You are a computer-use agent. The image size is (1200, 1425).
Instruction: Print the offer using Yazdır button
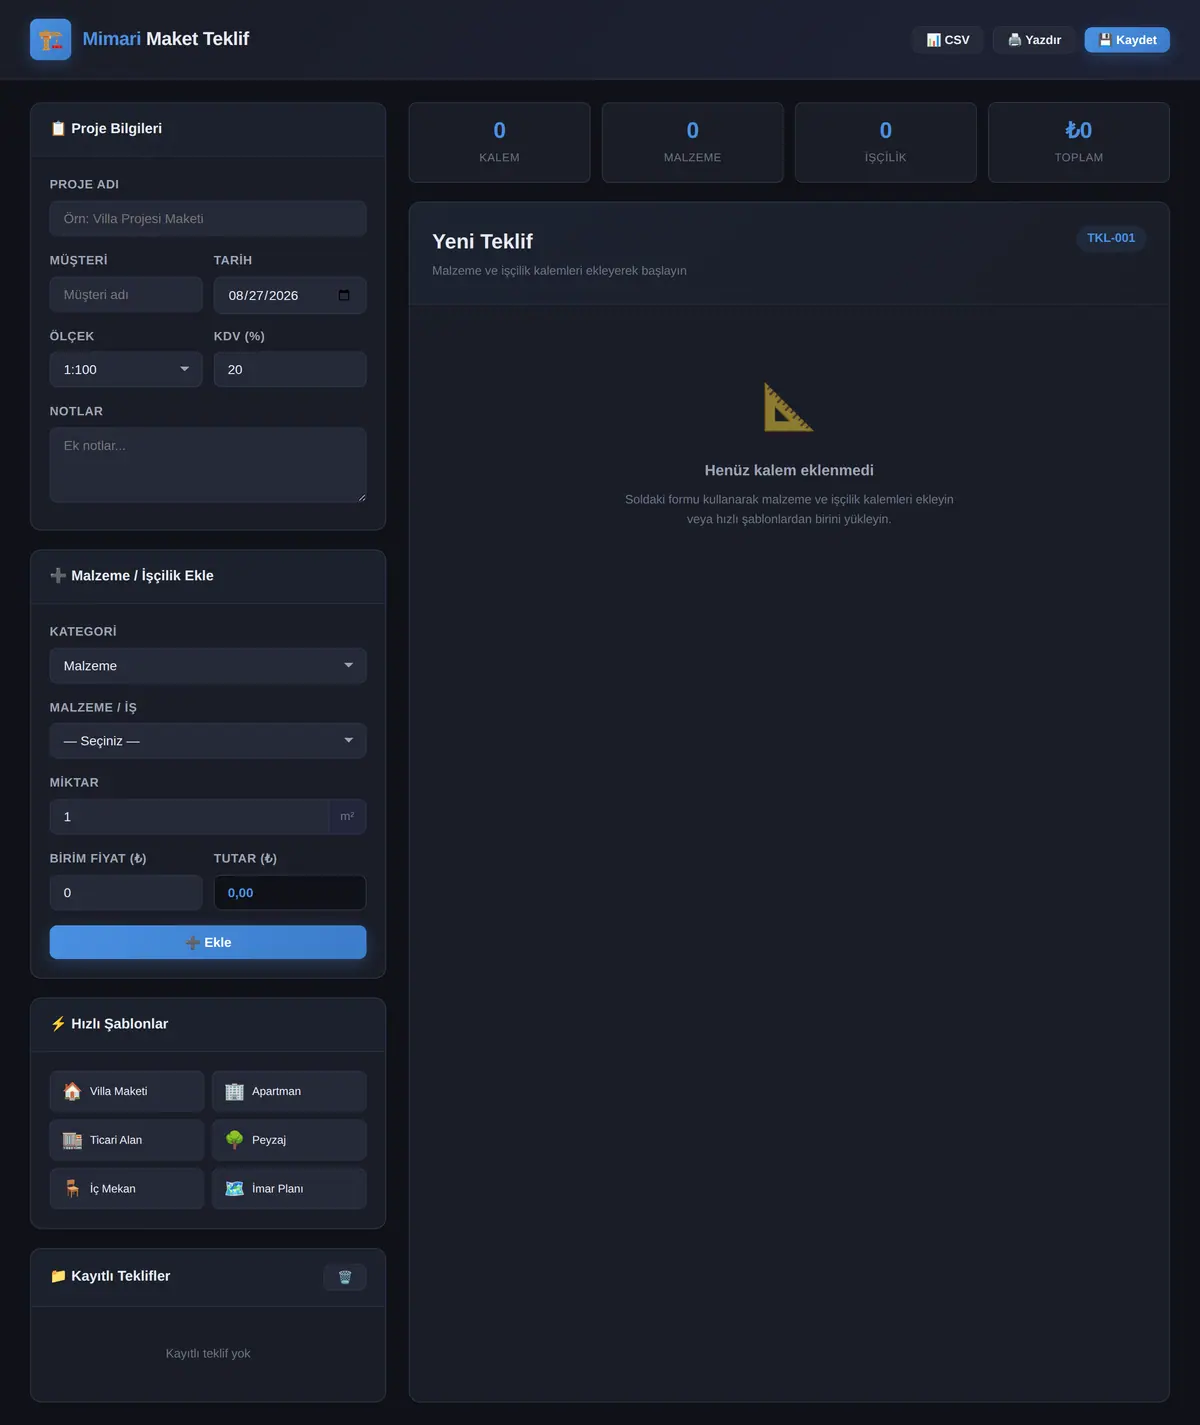point(1034,40)
